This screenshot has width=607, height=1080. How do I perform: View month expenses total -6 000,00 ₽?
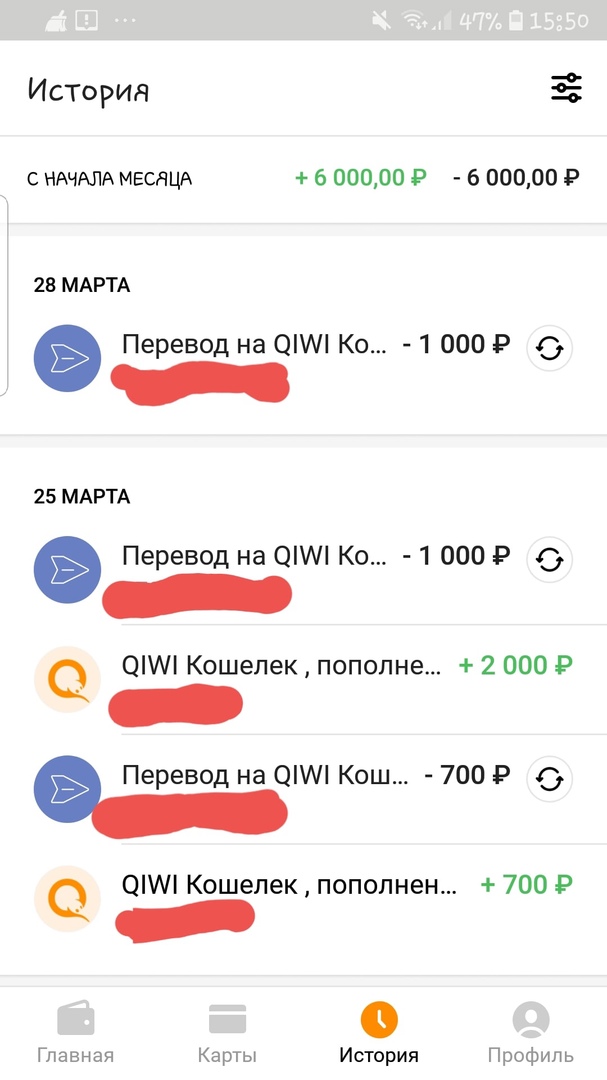coord(516,179)
